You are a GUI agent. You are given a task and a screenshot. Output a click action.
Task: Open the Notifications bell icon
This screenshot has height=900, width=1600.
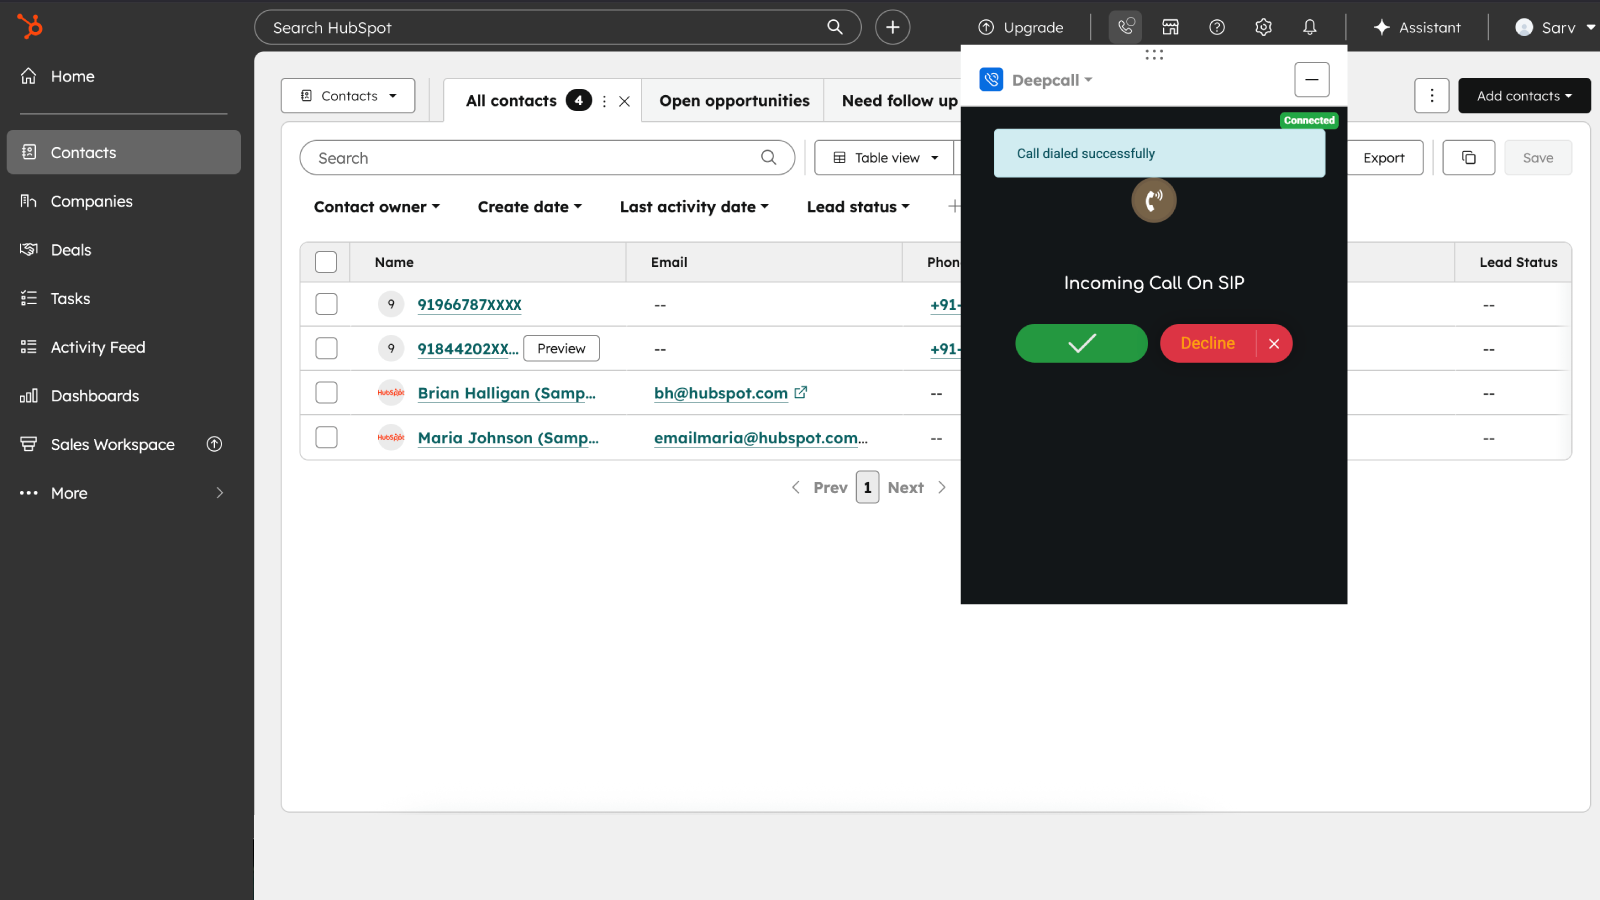pyautogui.click(x=1310, y=27)
